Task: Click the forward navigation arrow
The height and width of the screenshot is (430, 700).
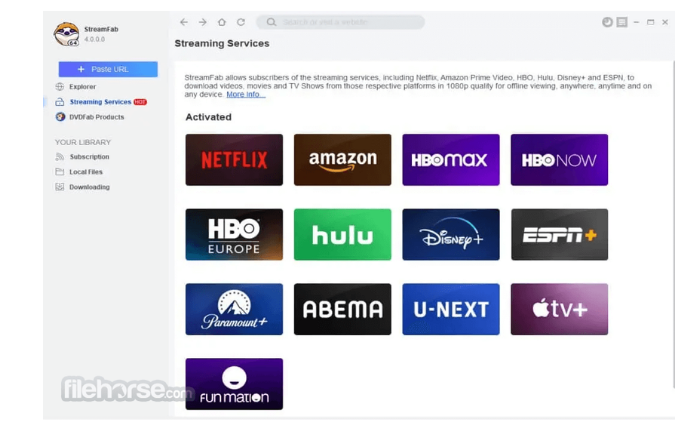Action: tap(203, 22)
